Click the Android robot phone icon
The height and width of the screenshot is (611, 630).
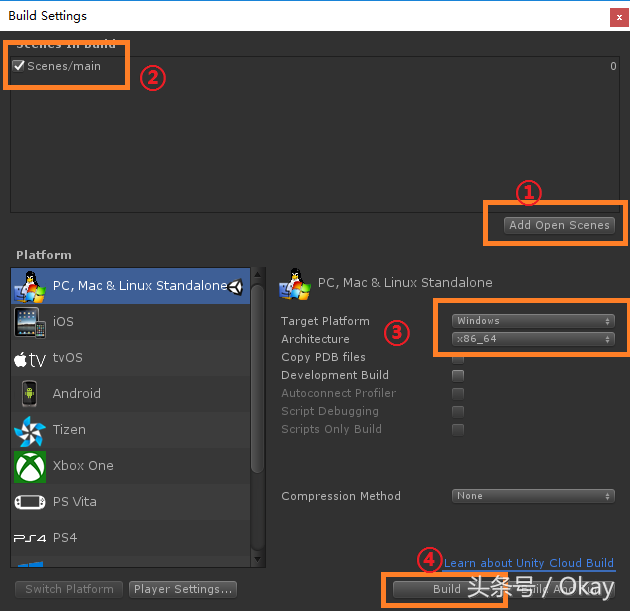(x=30, y=394)
